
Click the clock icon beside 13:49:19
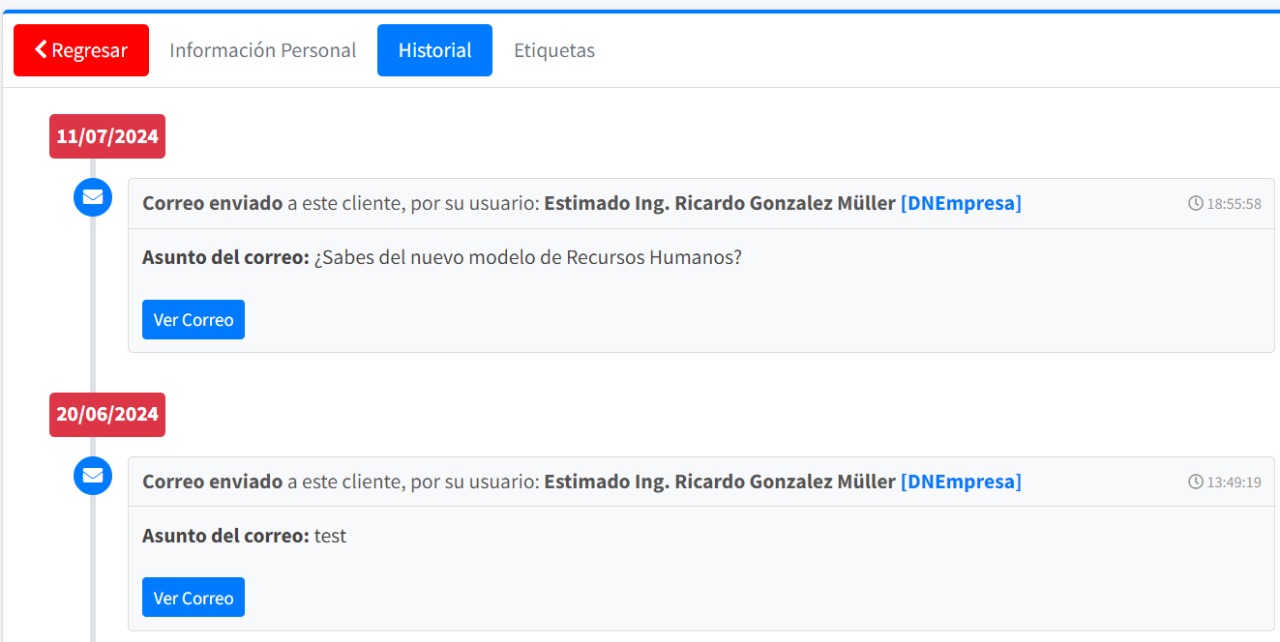coord(1195,482)
